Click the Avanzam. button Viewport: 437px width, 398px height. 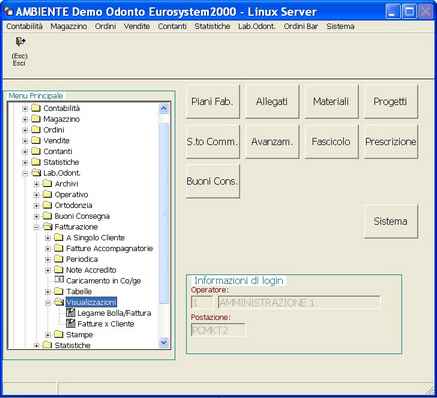coord(272,141)
